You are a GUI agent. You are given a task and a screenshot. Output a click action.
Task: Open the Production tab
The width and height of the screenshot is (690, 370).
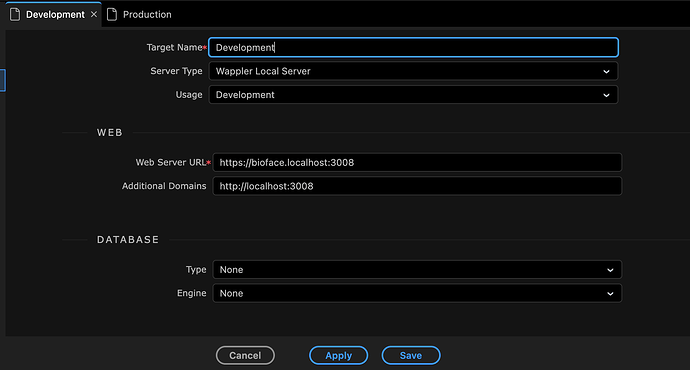point(139,15)
